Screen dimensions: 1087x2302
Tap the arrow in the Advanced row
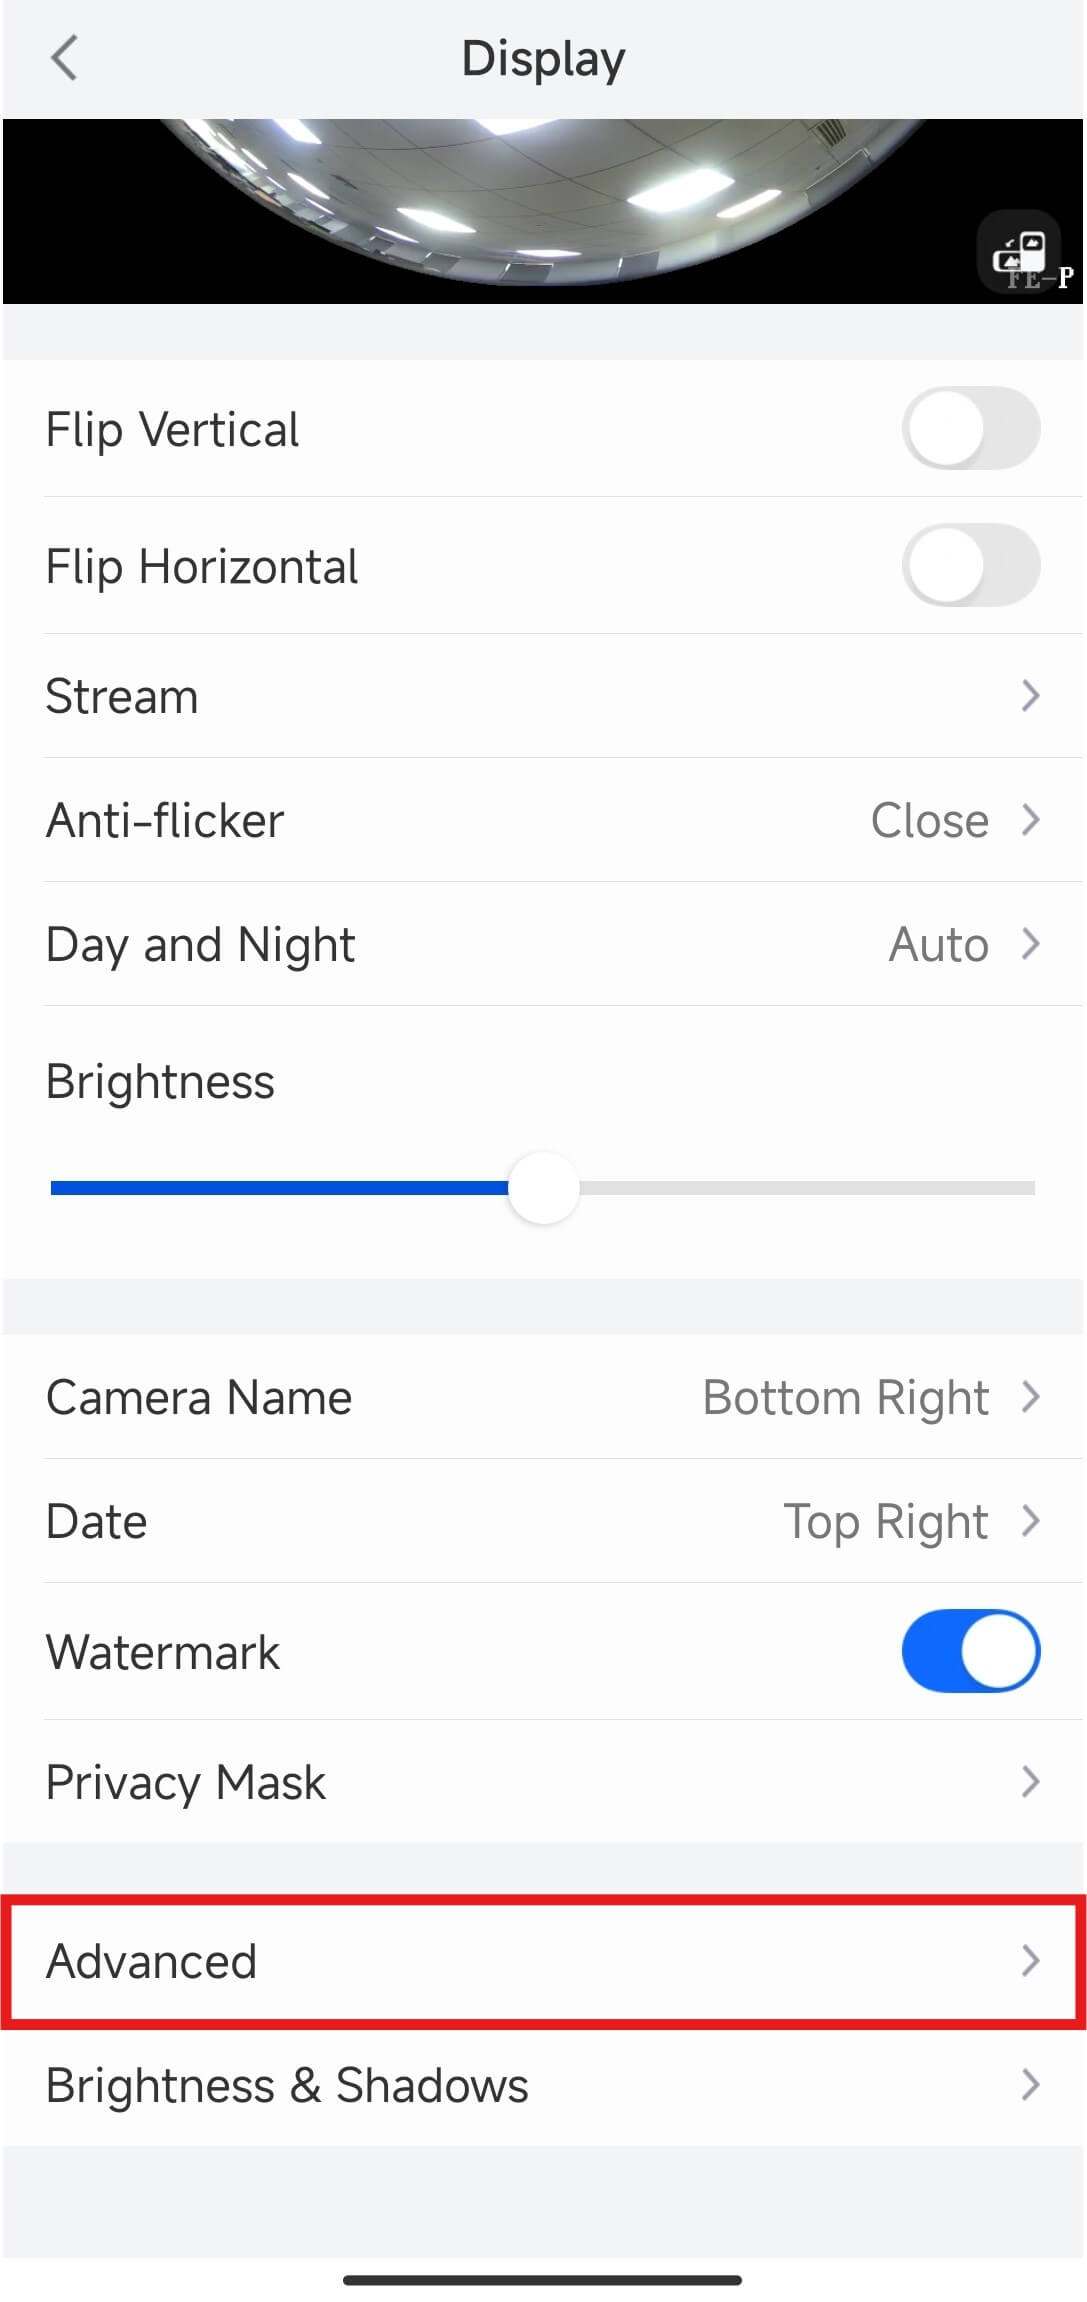point(1030,1960)
